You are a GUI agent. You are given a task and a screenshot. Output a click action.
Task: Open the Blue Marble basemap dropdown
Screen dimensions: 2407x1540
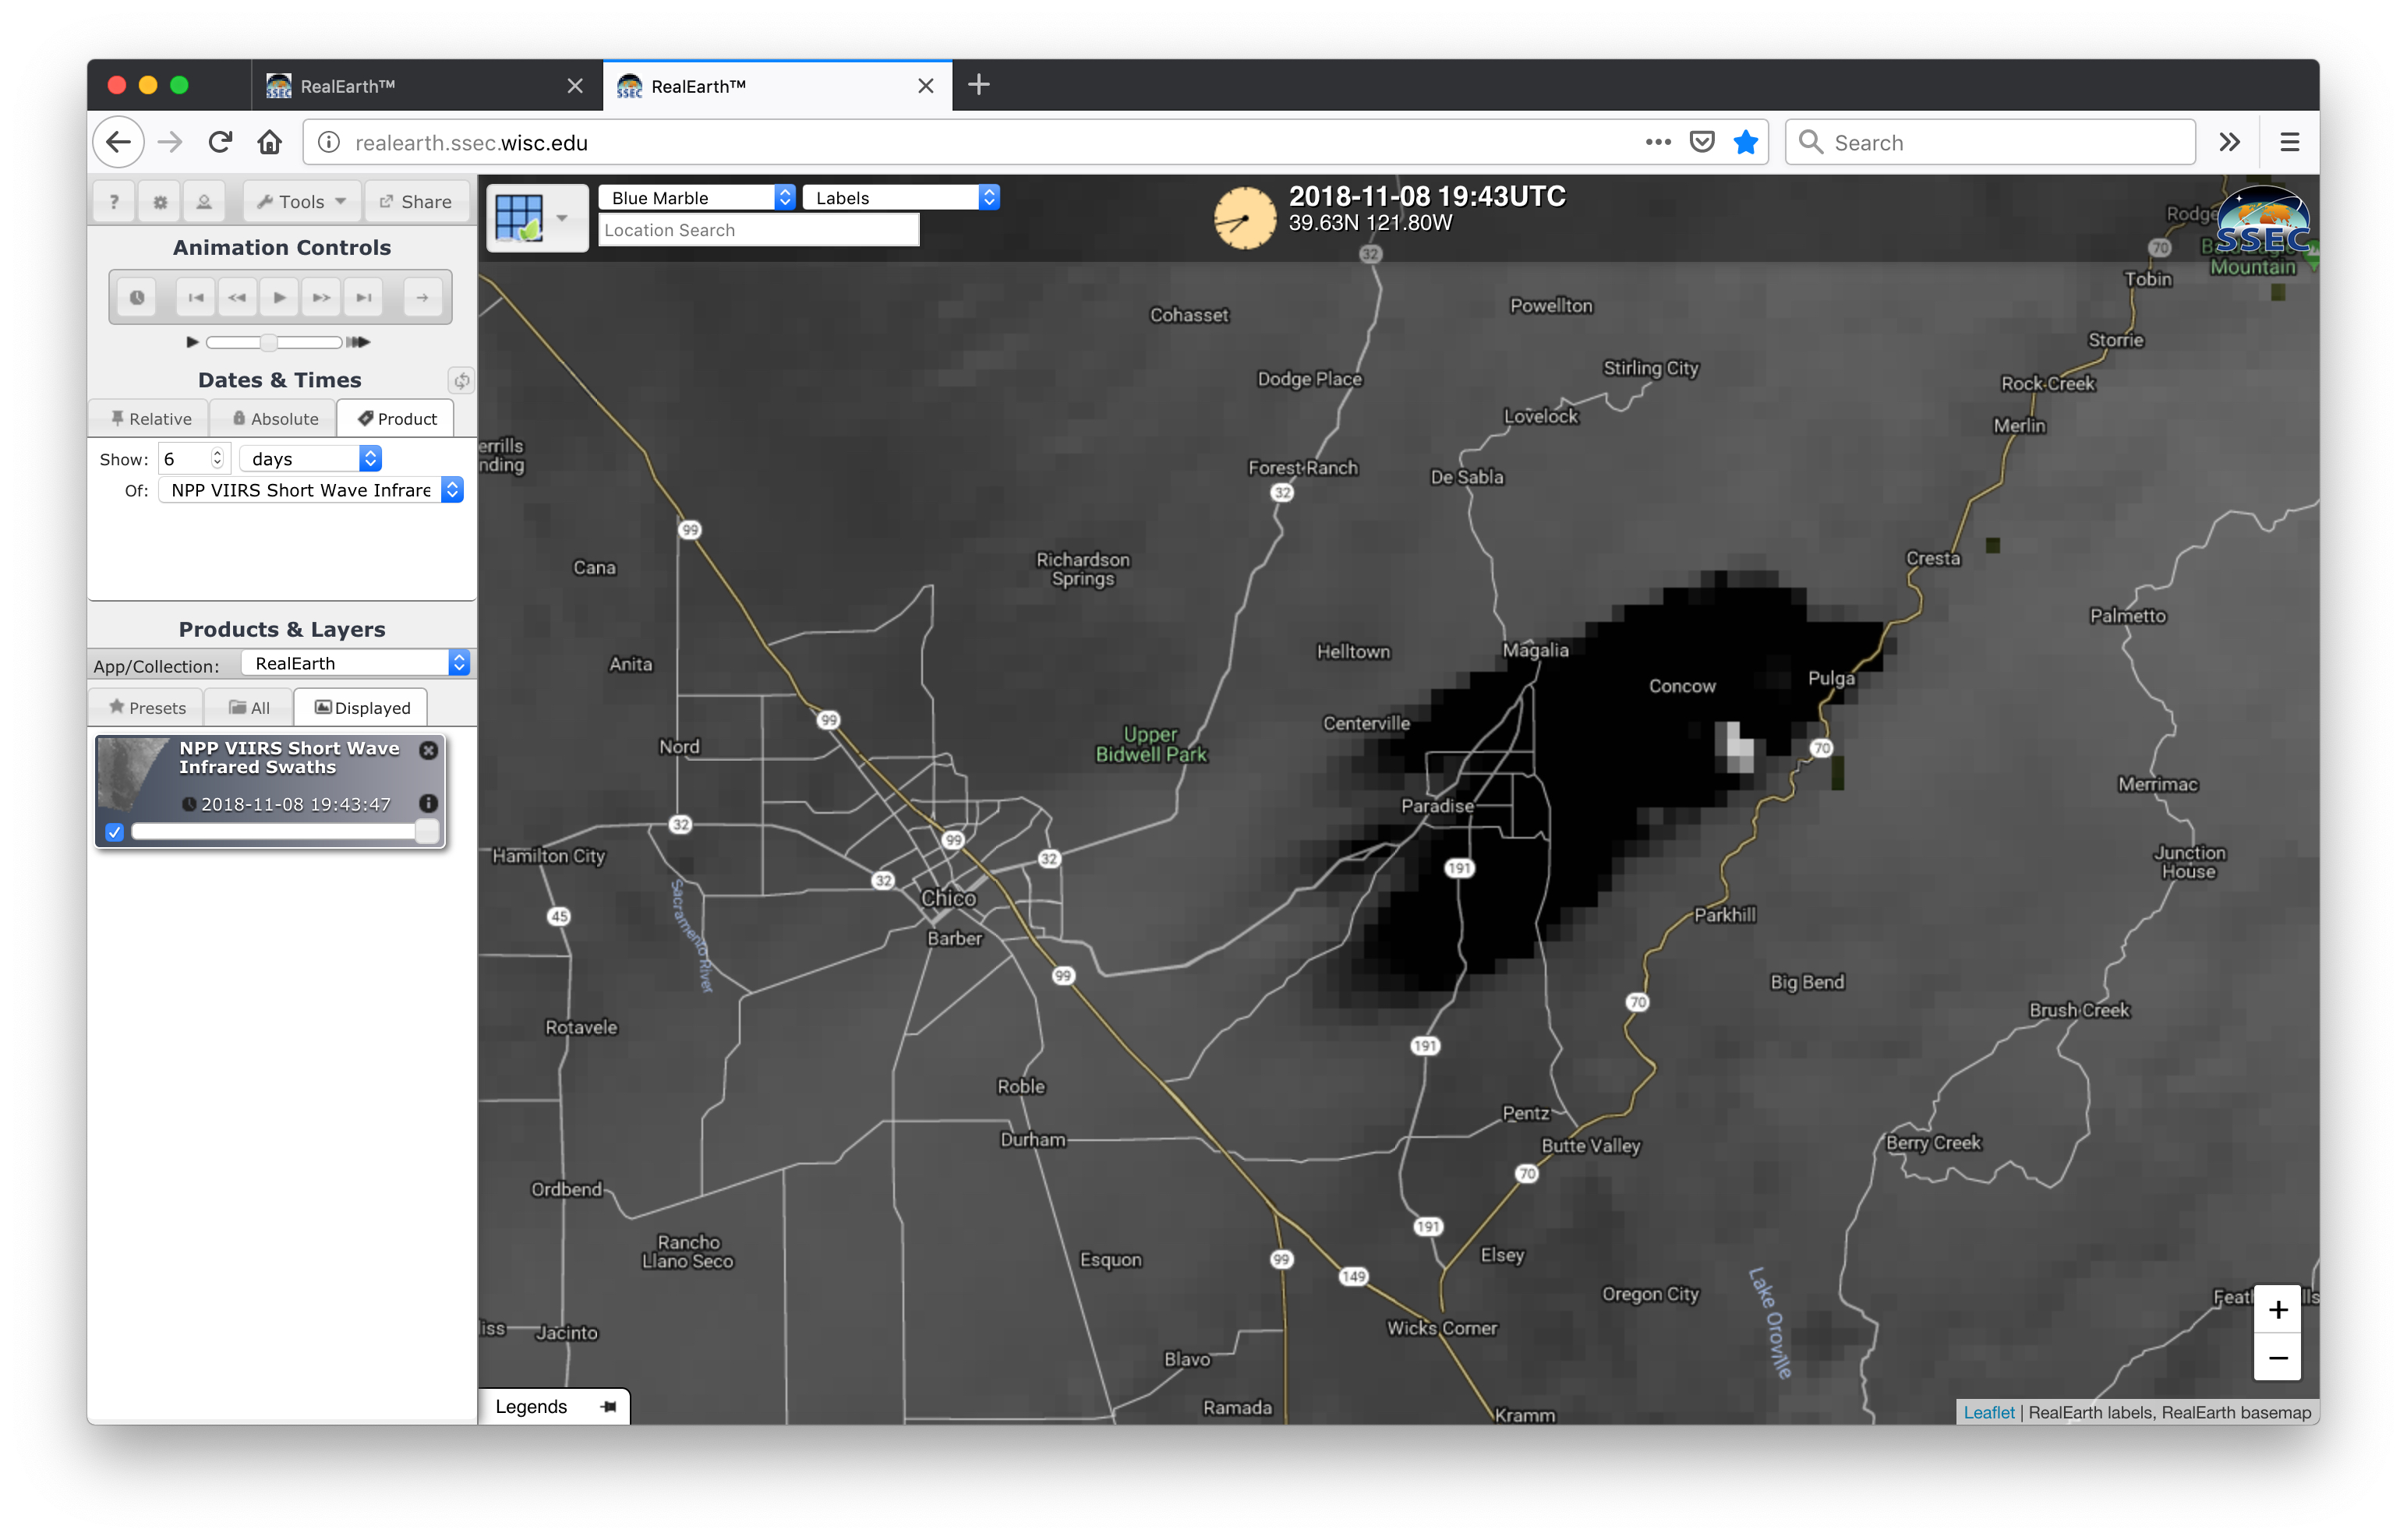click(x=696, y=197)
